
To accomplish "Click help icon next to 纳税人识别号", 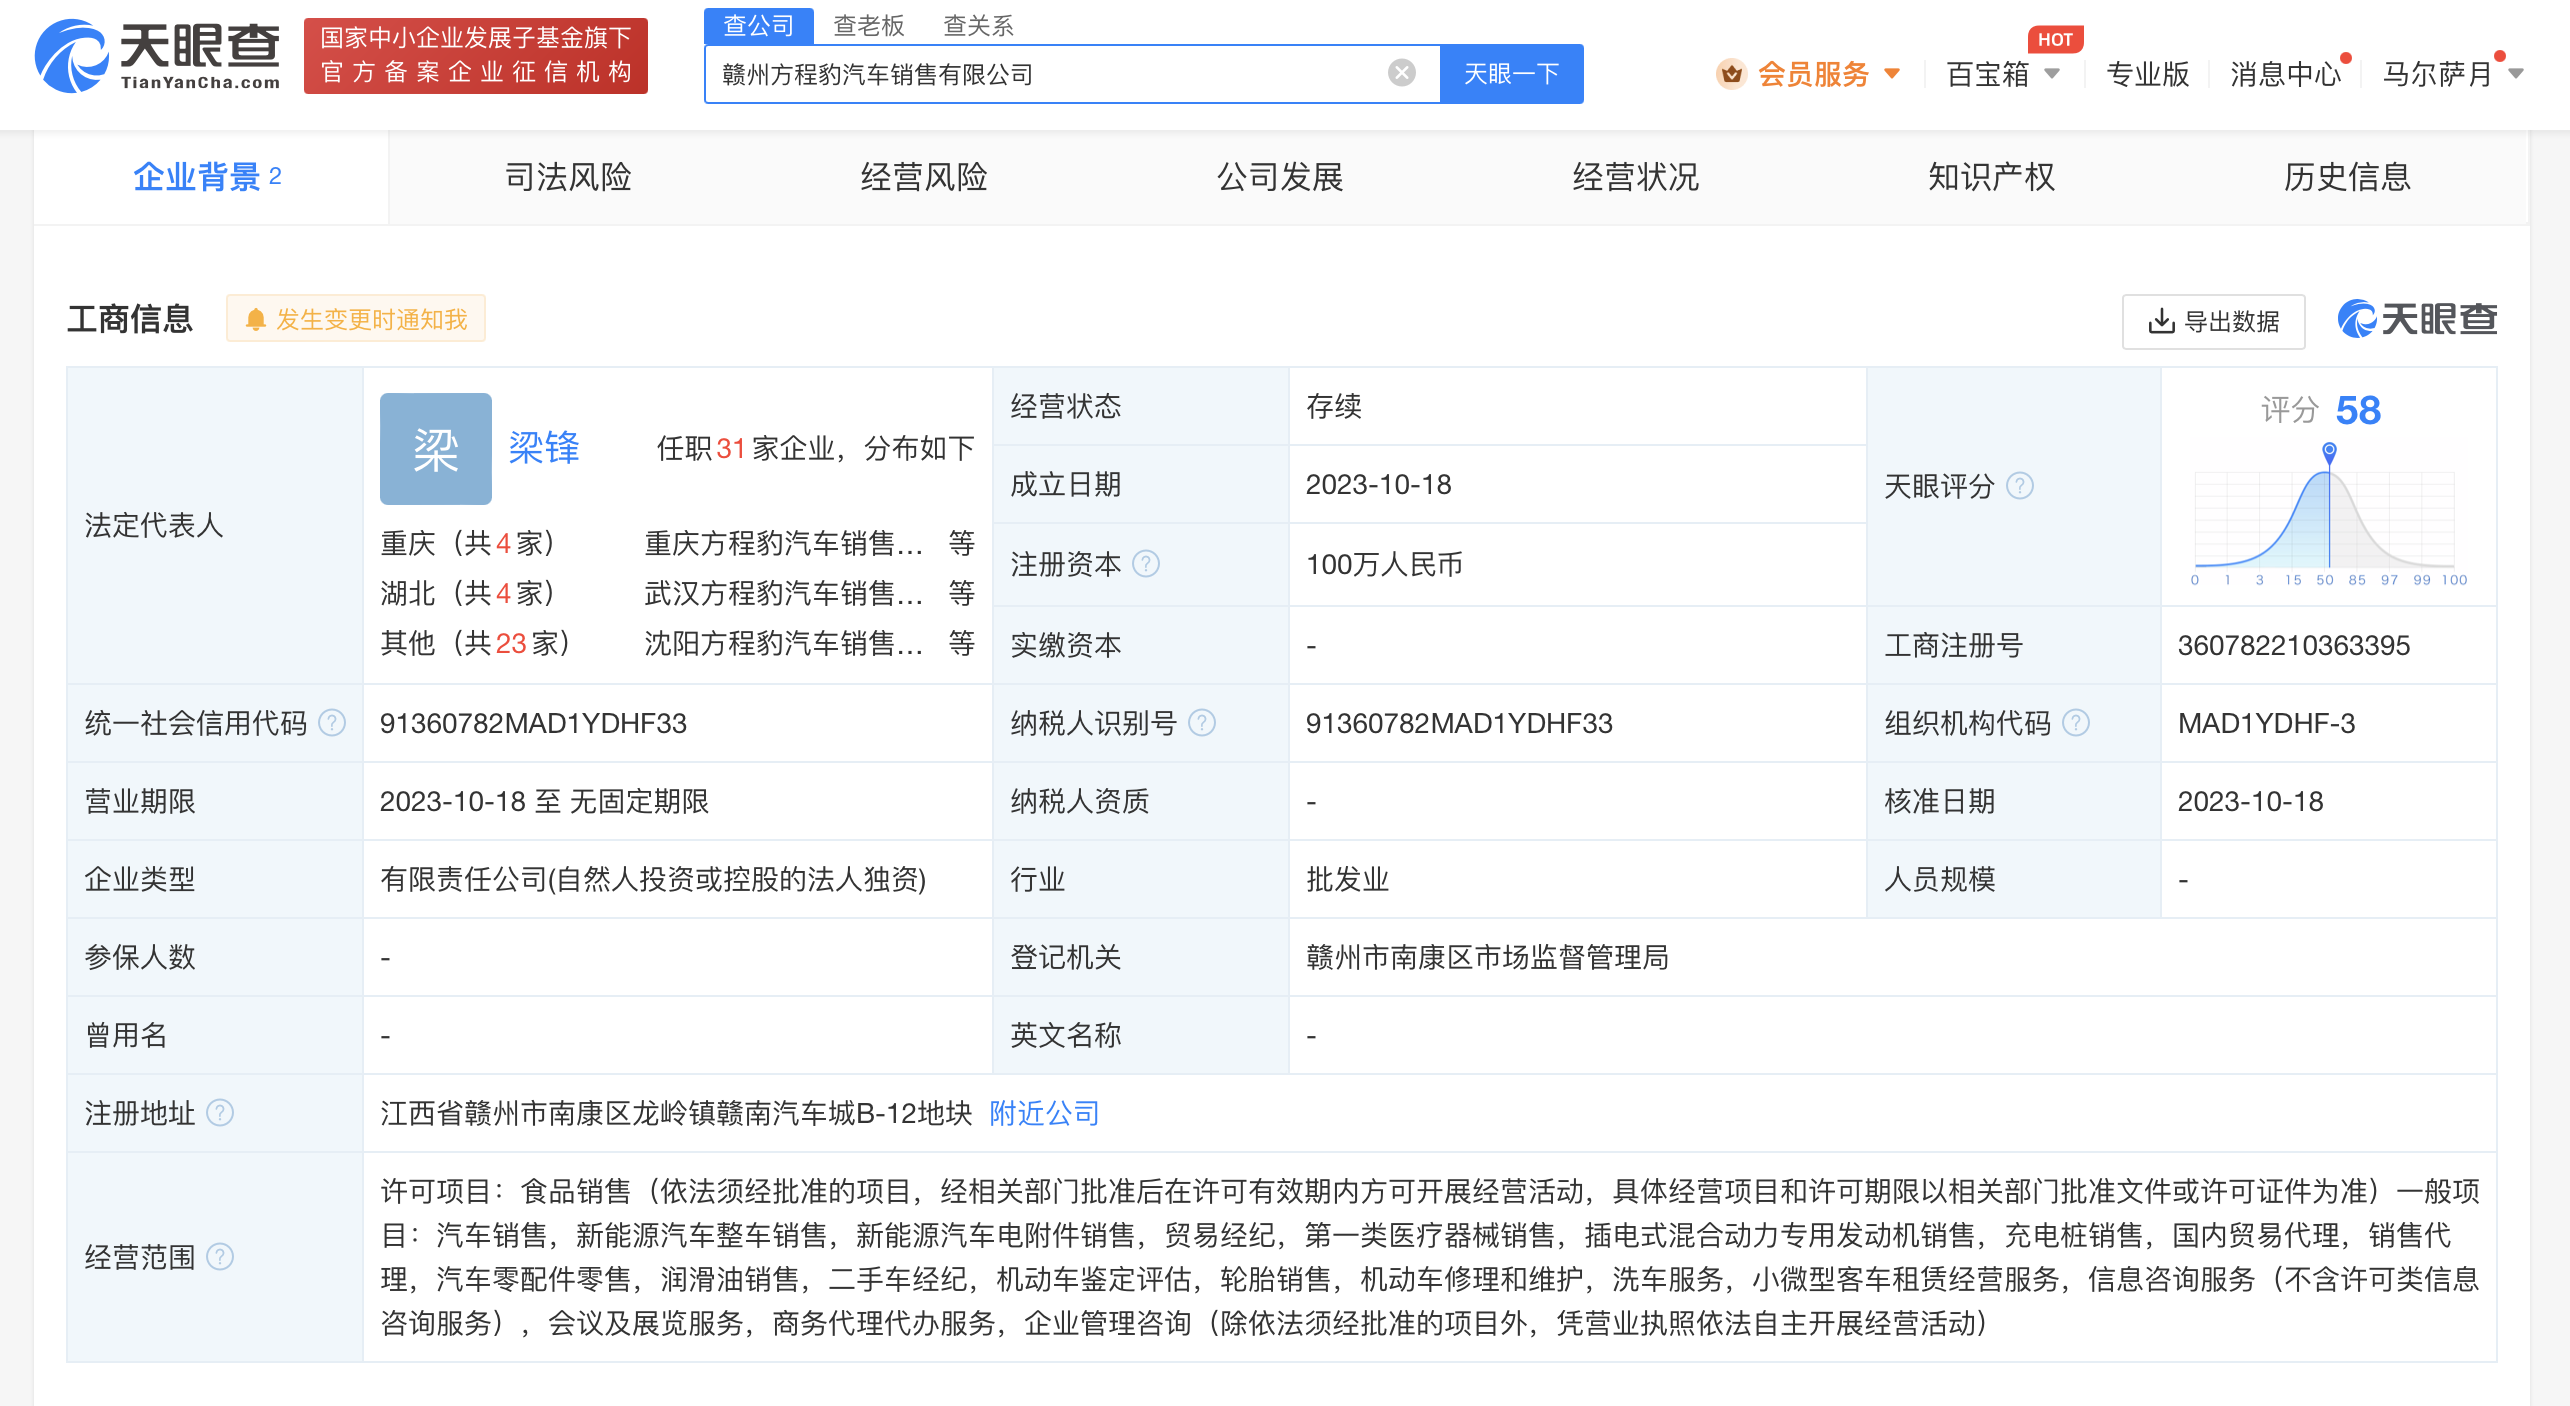I will (x=1202, y=722).
